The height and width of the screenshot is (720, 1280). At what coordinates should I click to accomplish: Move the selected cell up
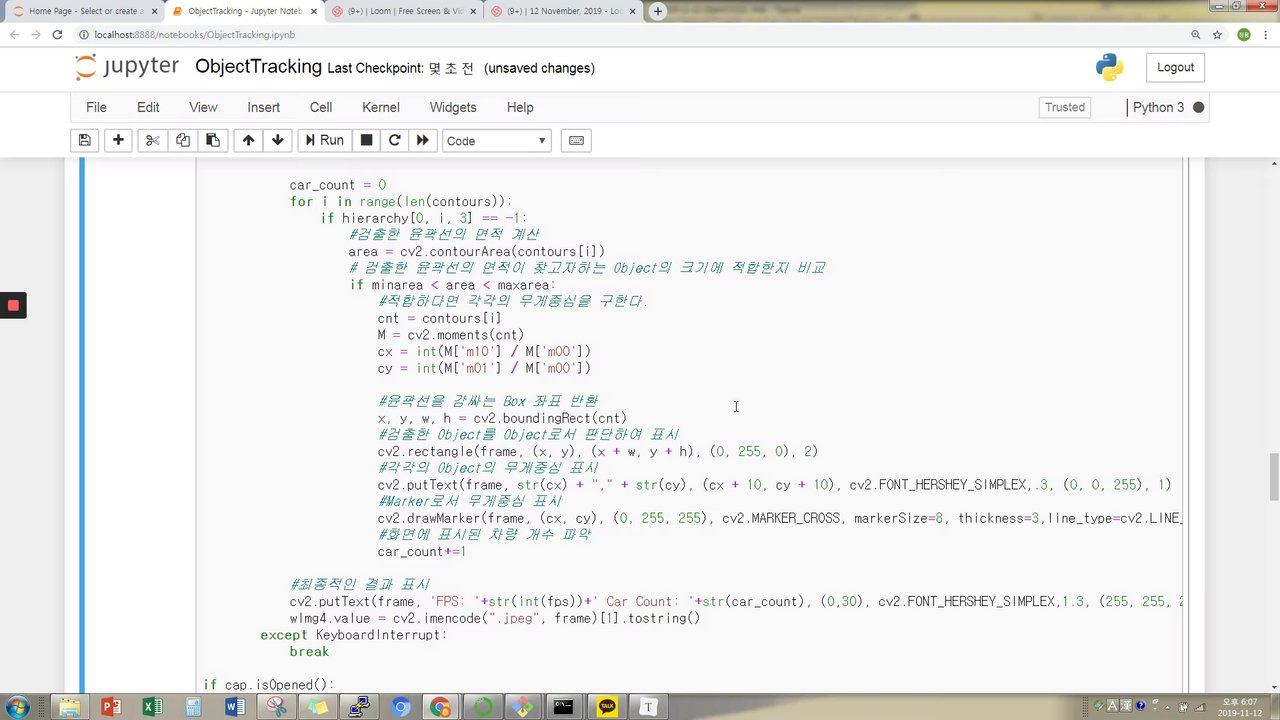248,141
